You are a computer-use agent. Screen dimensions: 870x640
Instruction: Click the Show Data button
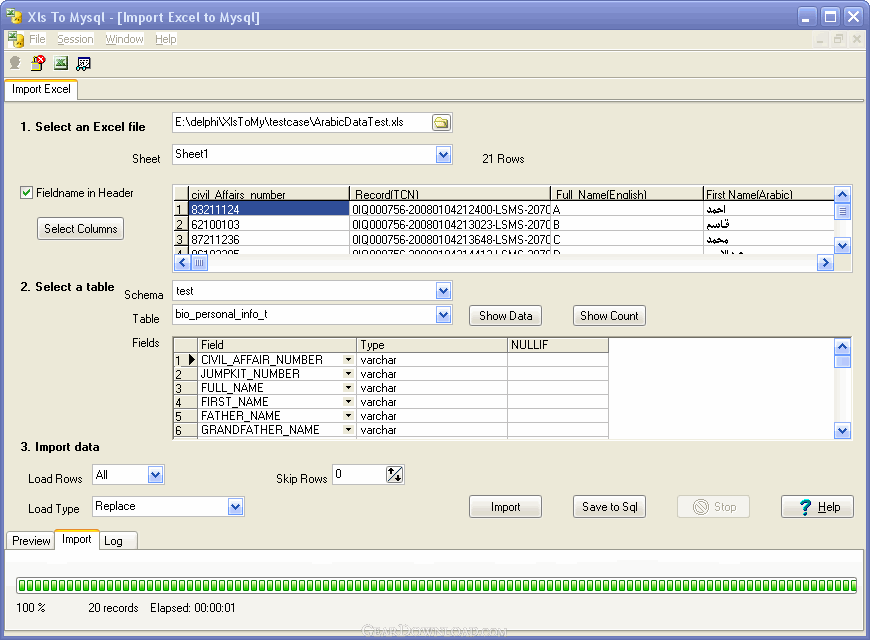pyautogui.click(x=505, y=316)
